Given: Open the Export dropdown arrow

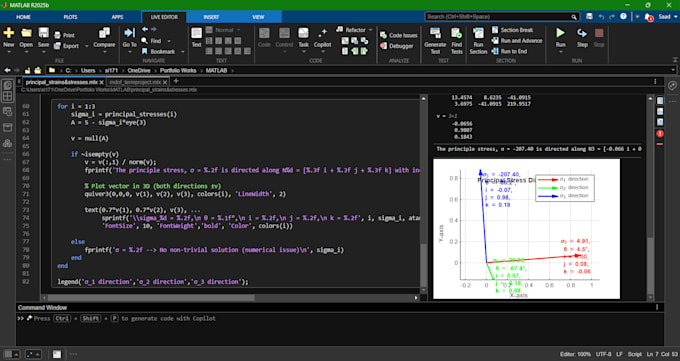Looking at the screenshot, I should point(86,46).
